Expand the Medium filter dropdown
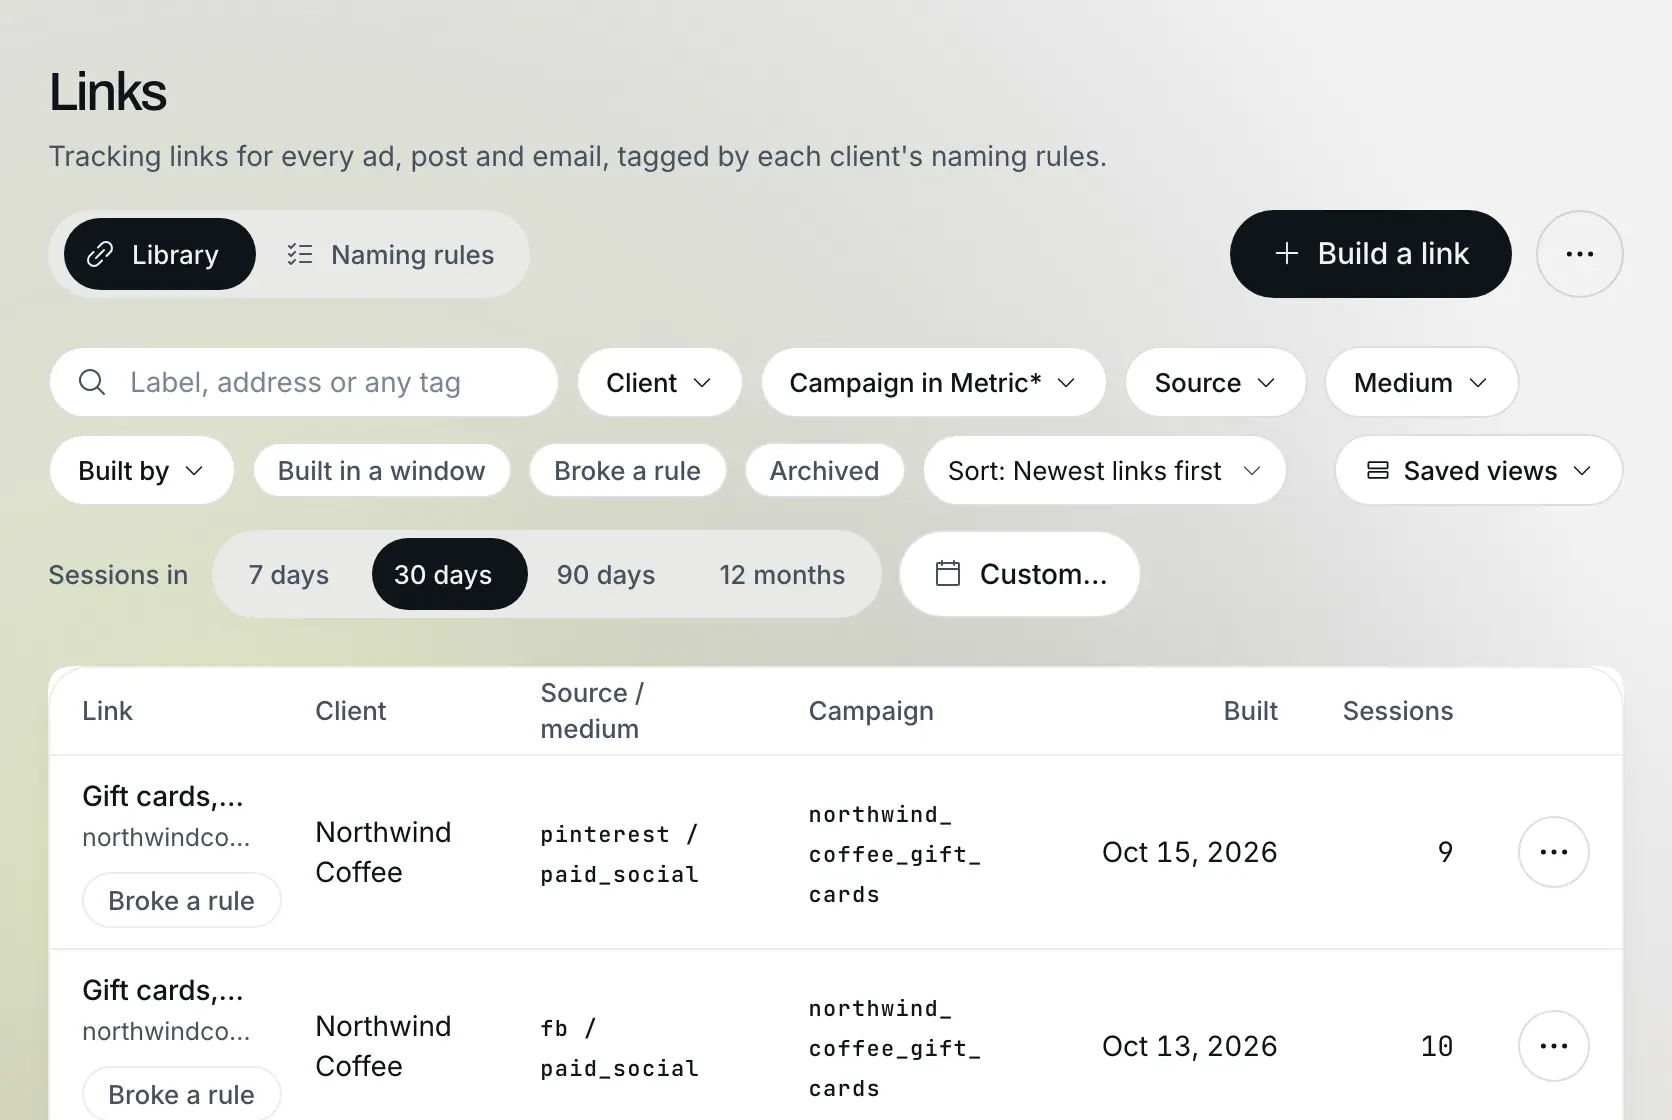1672x1120 pixels. point(1421,382)
